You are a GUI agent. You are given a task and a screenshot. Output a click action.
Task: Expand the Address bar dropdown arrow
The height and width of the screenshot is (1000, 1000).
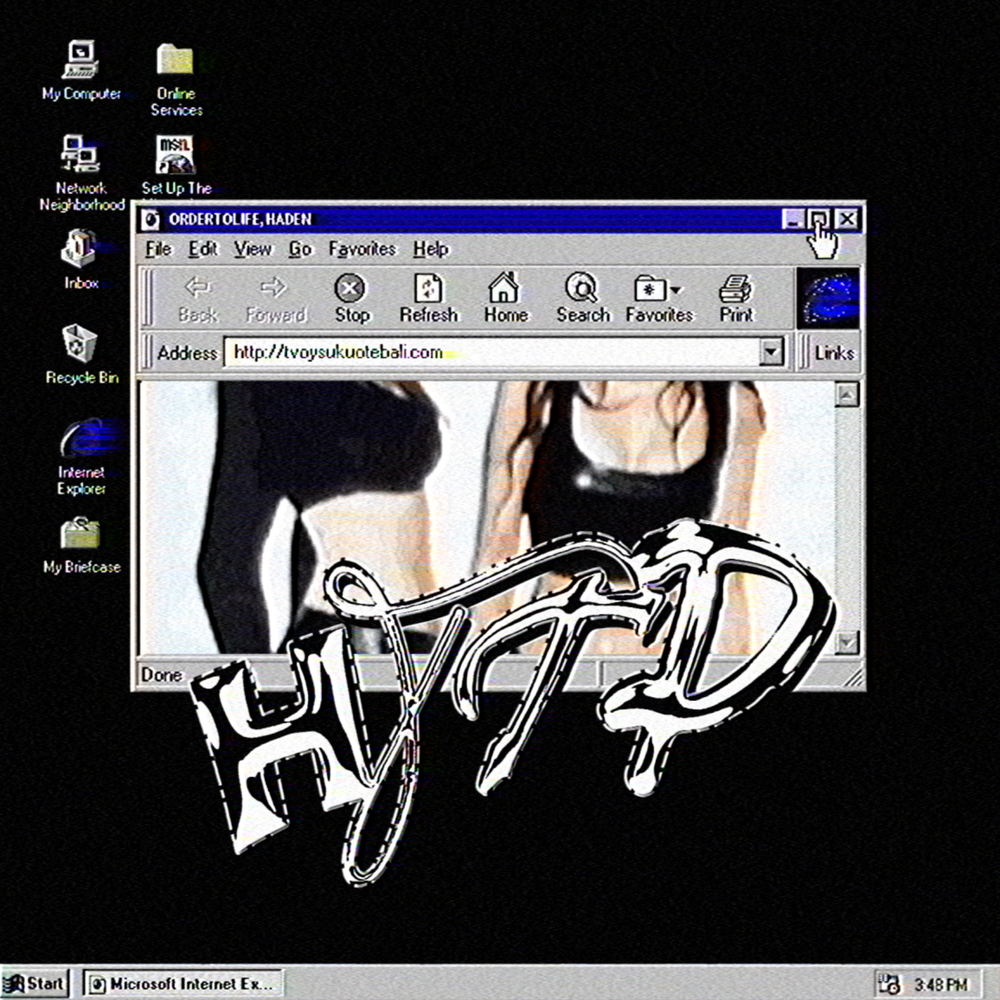[x=771, y=352]
